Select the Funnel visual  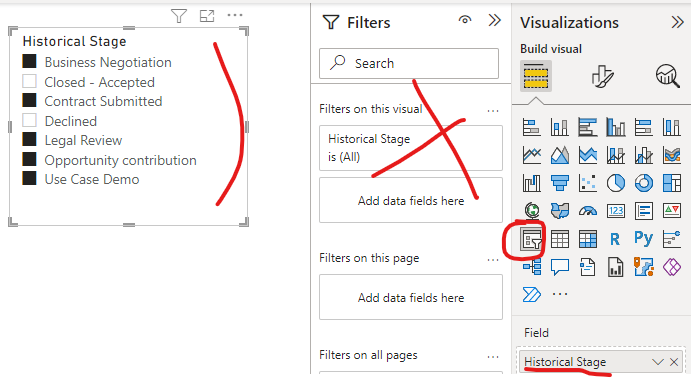[559, 183]
